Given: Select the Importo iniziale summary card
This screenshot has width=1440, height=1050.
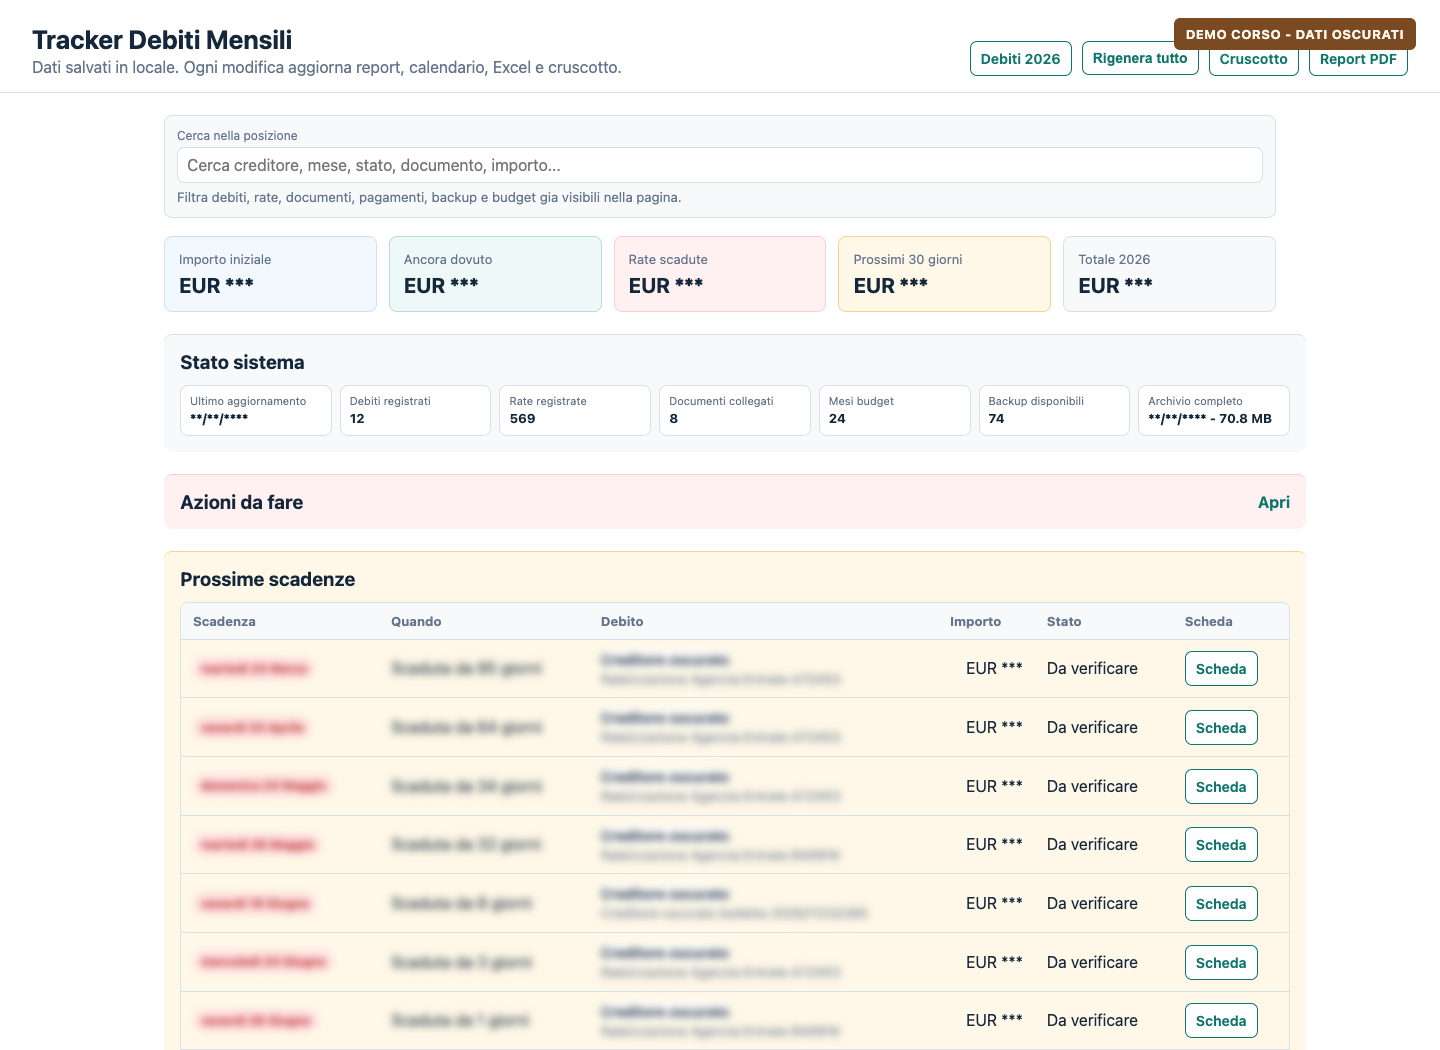Looking at the screenshot, I should coord(270,274).
